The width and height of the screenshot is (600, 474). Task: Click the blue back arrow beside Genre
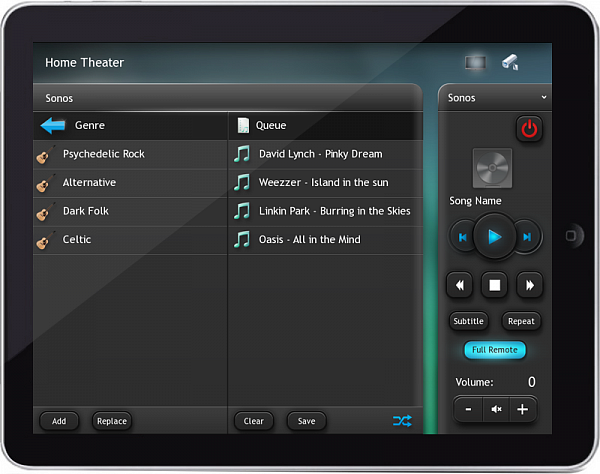51,126
